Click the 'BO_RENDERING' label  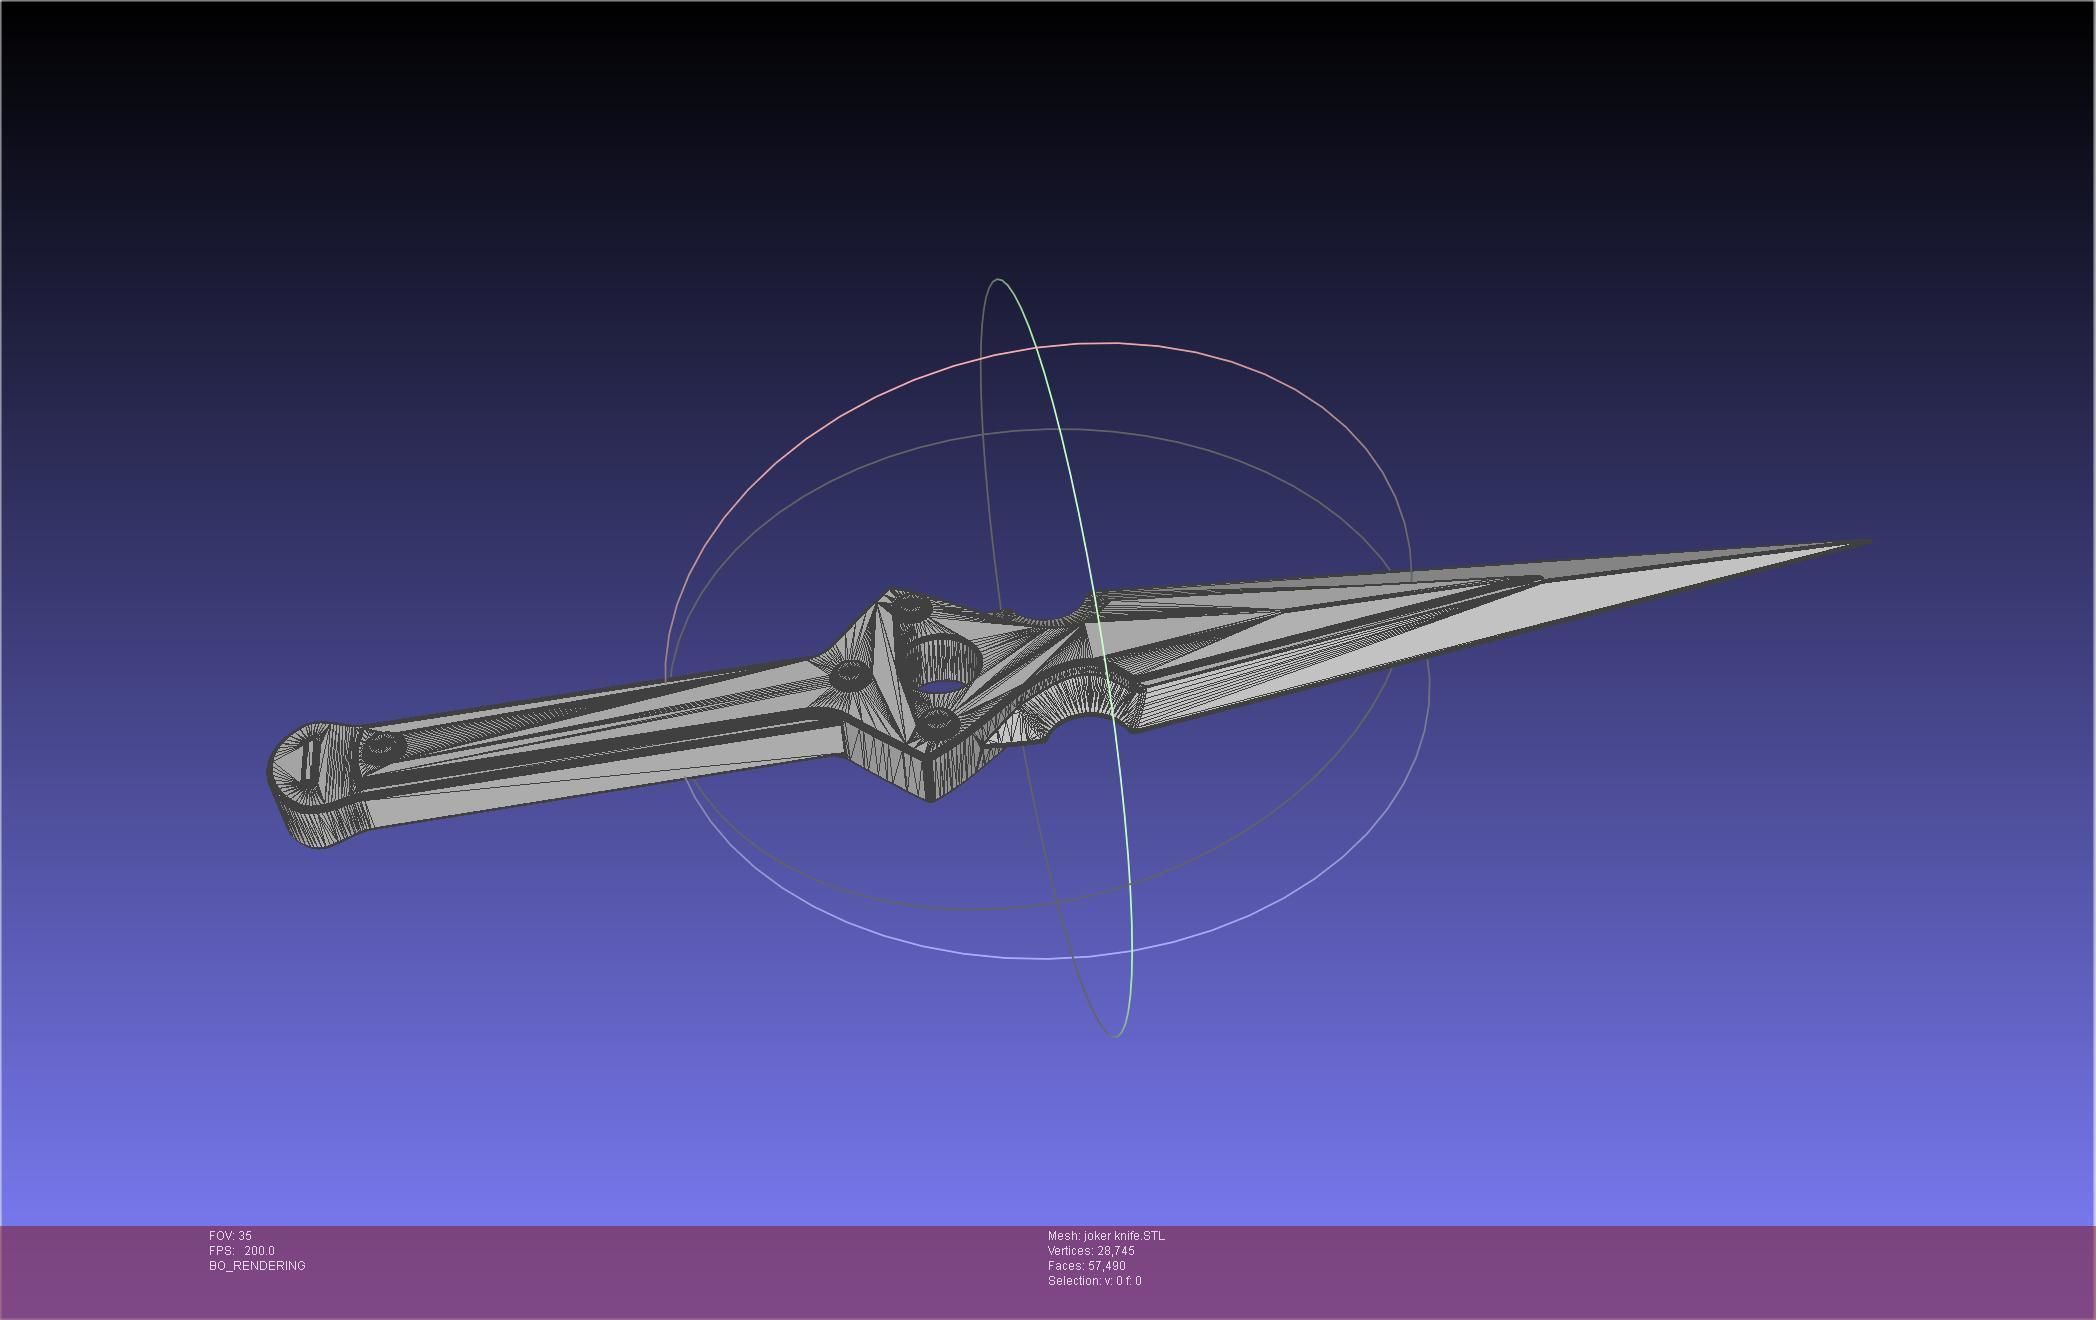(x=257, y=1266)
